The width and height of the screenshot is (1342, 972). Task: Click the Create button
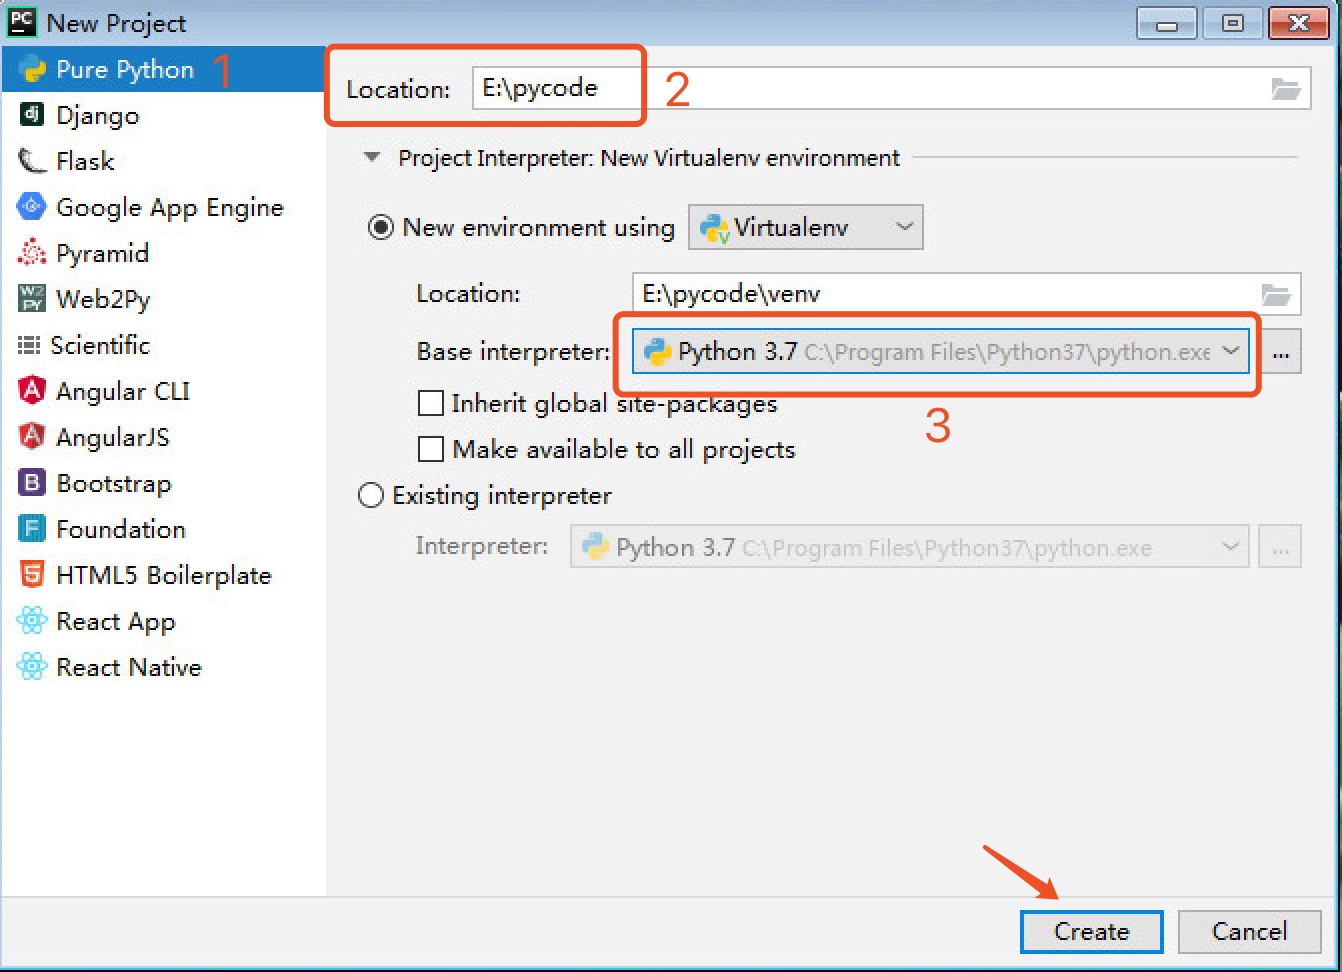point(1092,931)
